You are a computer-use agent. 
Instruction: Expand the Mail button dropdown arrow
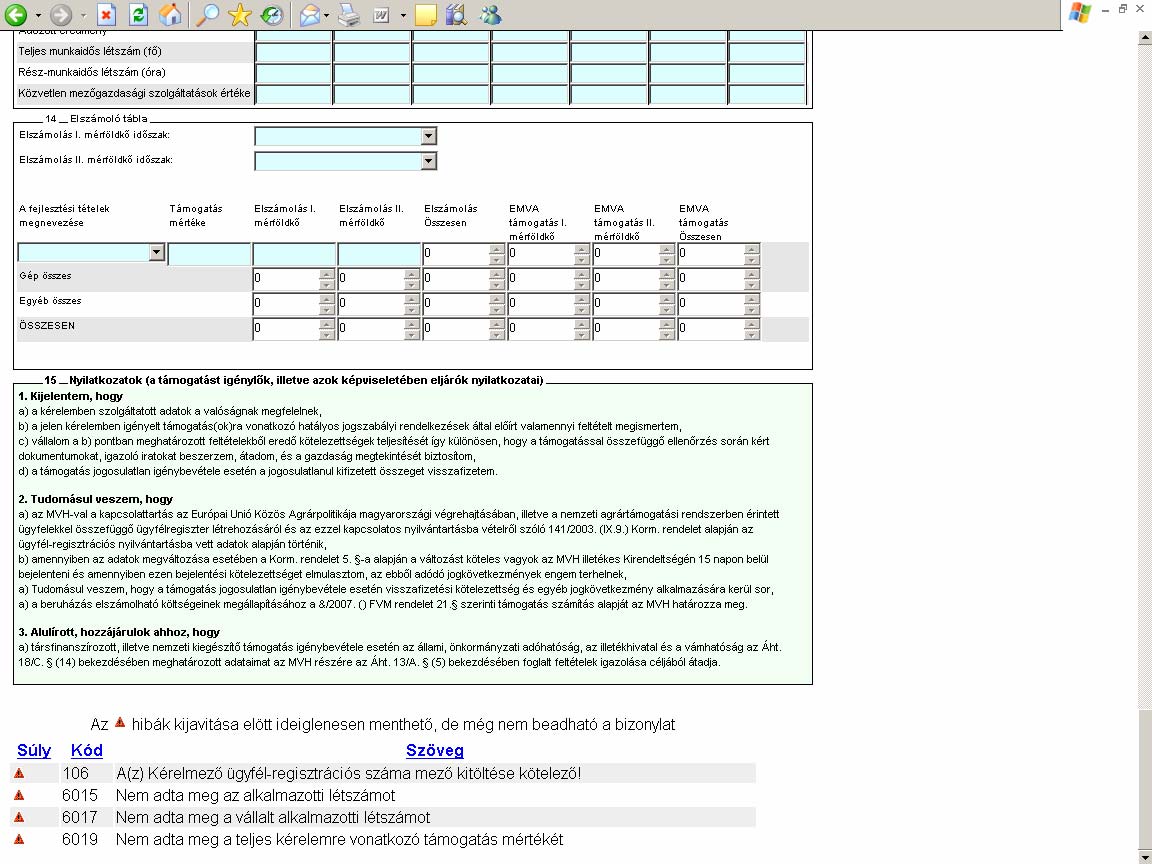tap(326, 15)
